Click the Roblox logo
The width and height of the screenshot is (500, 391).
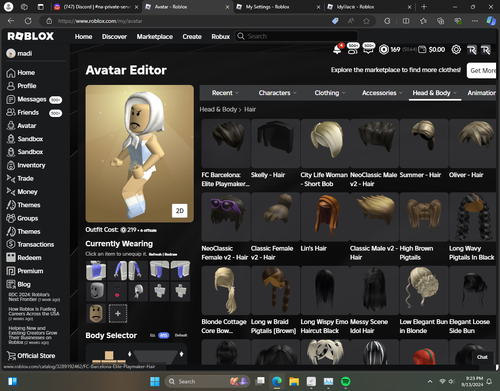click(x=31, y=36)
